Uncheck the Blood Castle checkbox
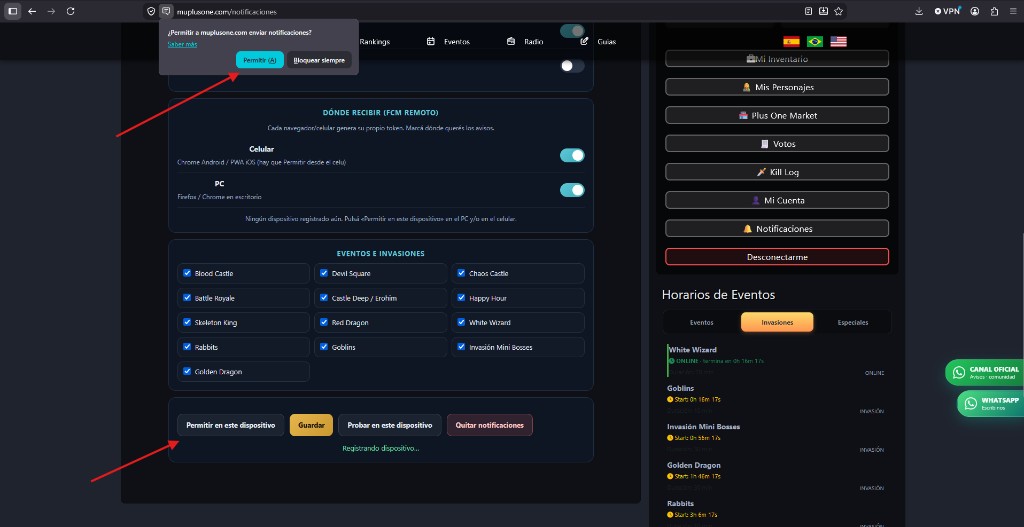1024x527 pixels. [x=187, y=273]
